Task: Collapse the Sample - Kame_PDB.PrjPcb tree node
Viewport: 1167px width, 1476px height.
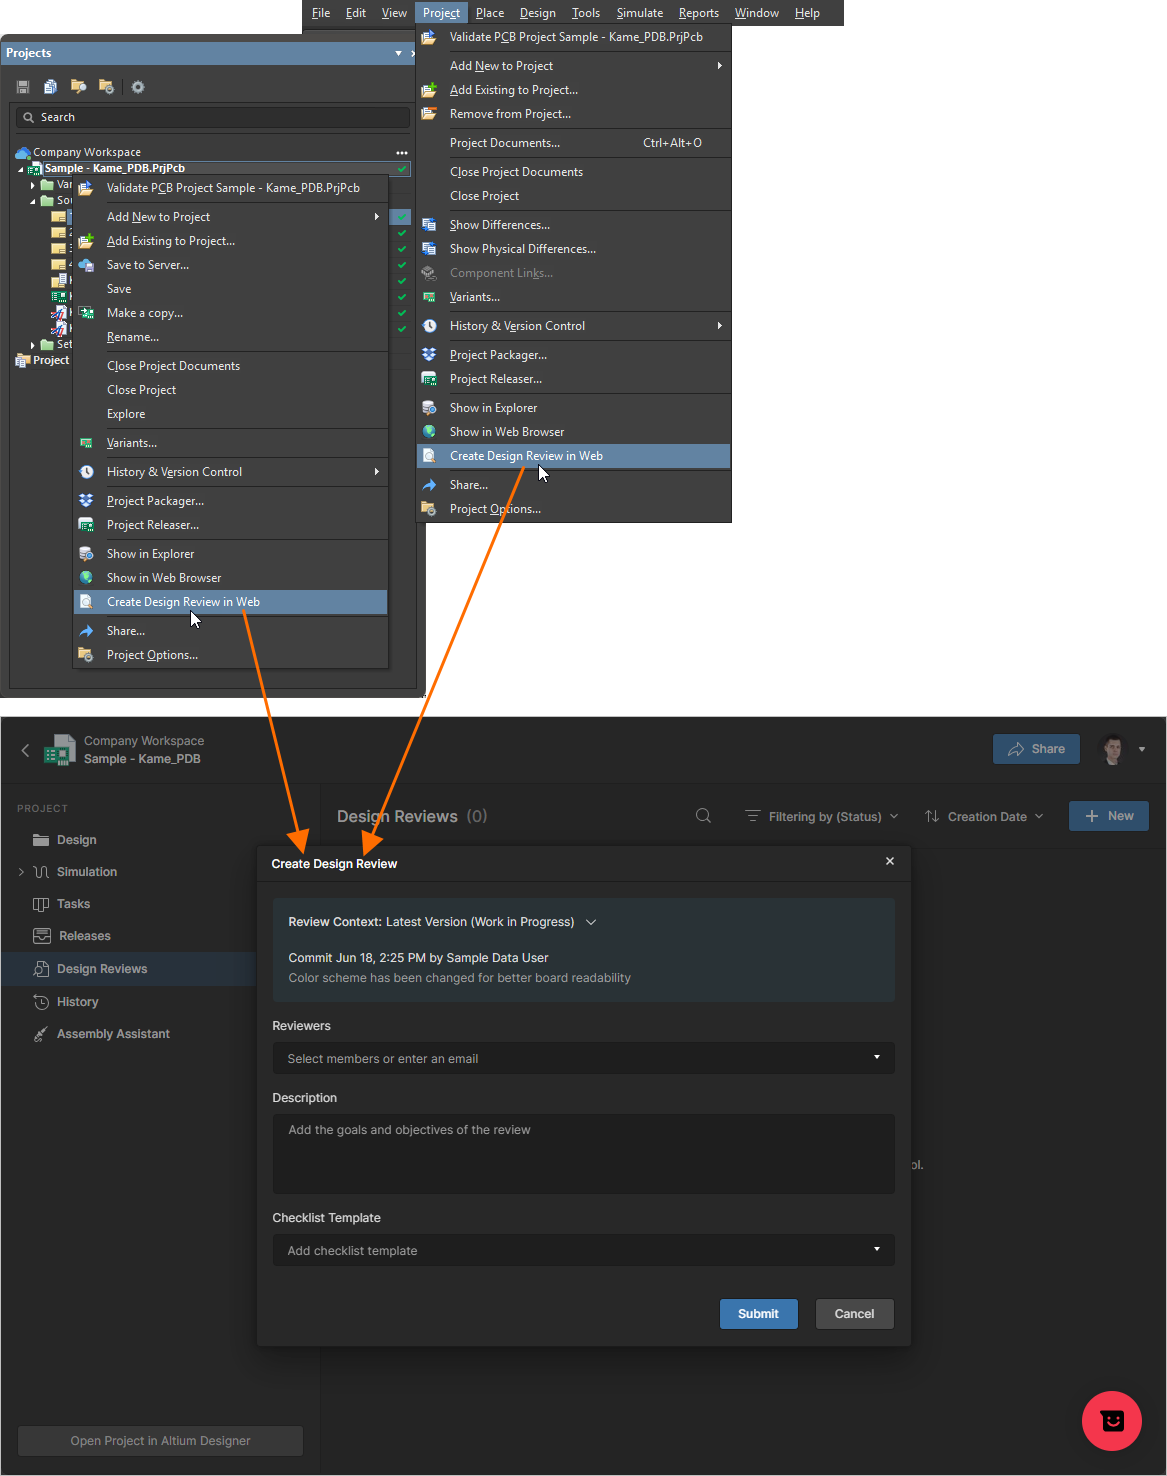Action: [x=21, y=169]
